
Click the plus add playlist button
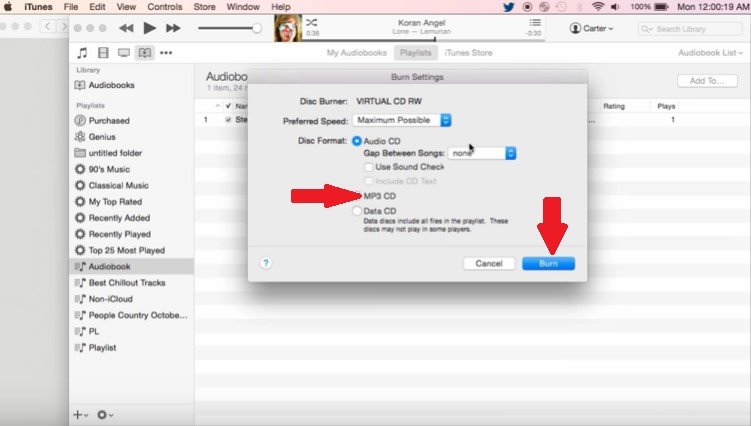point(80,415)
